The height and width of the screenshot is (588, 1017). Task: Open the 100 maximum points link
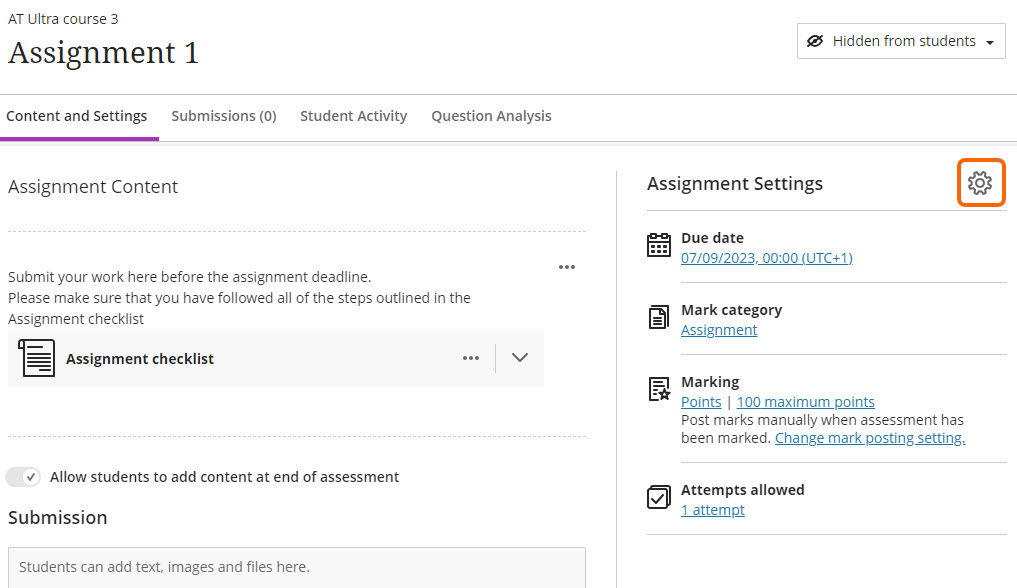[805, 402]
